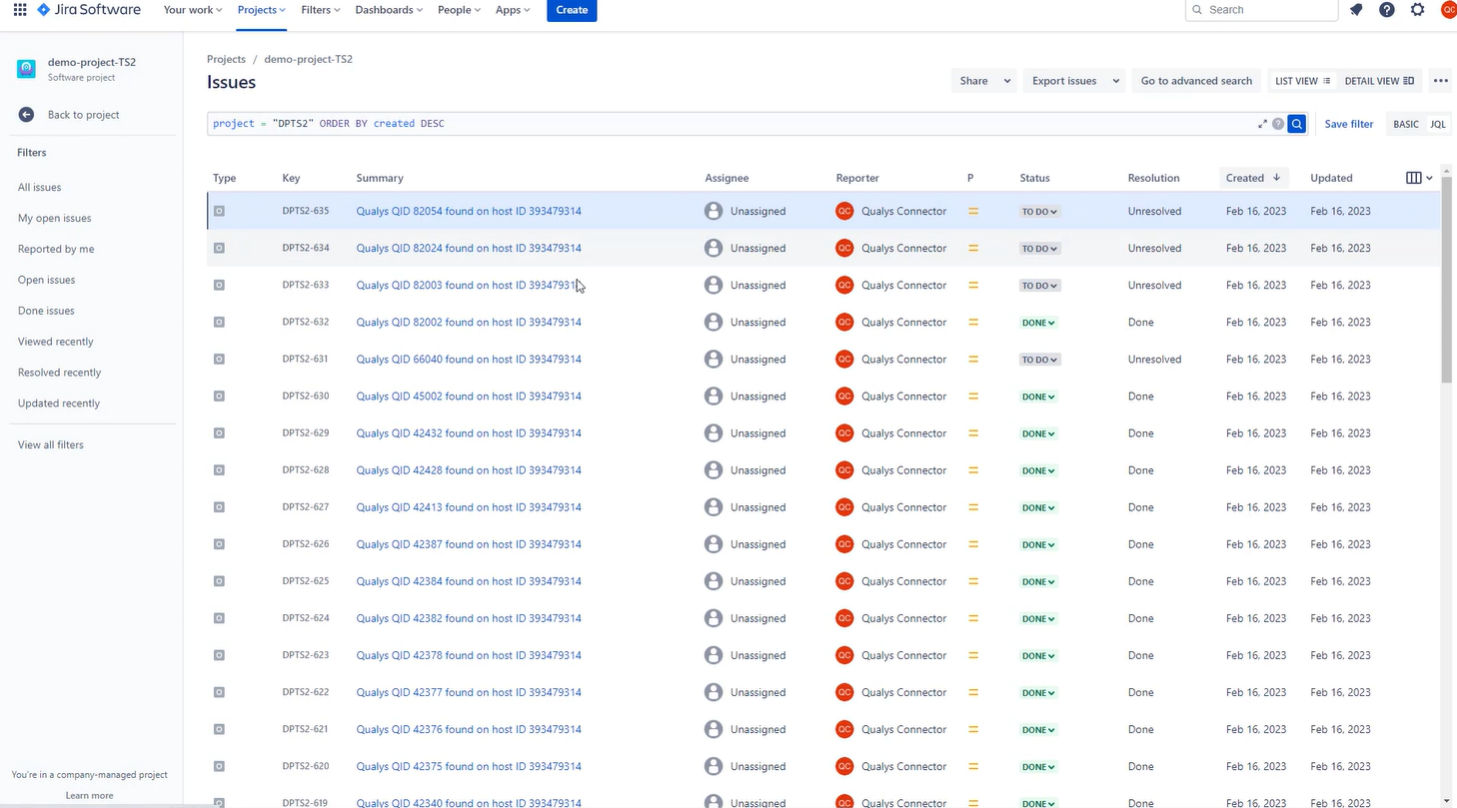Open the app switcher grid icon

pos(19,10)
